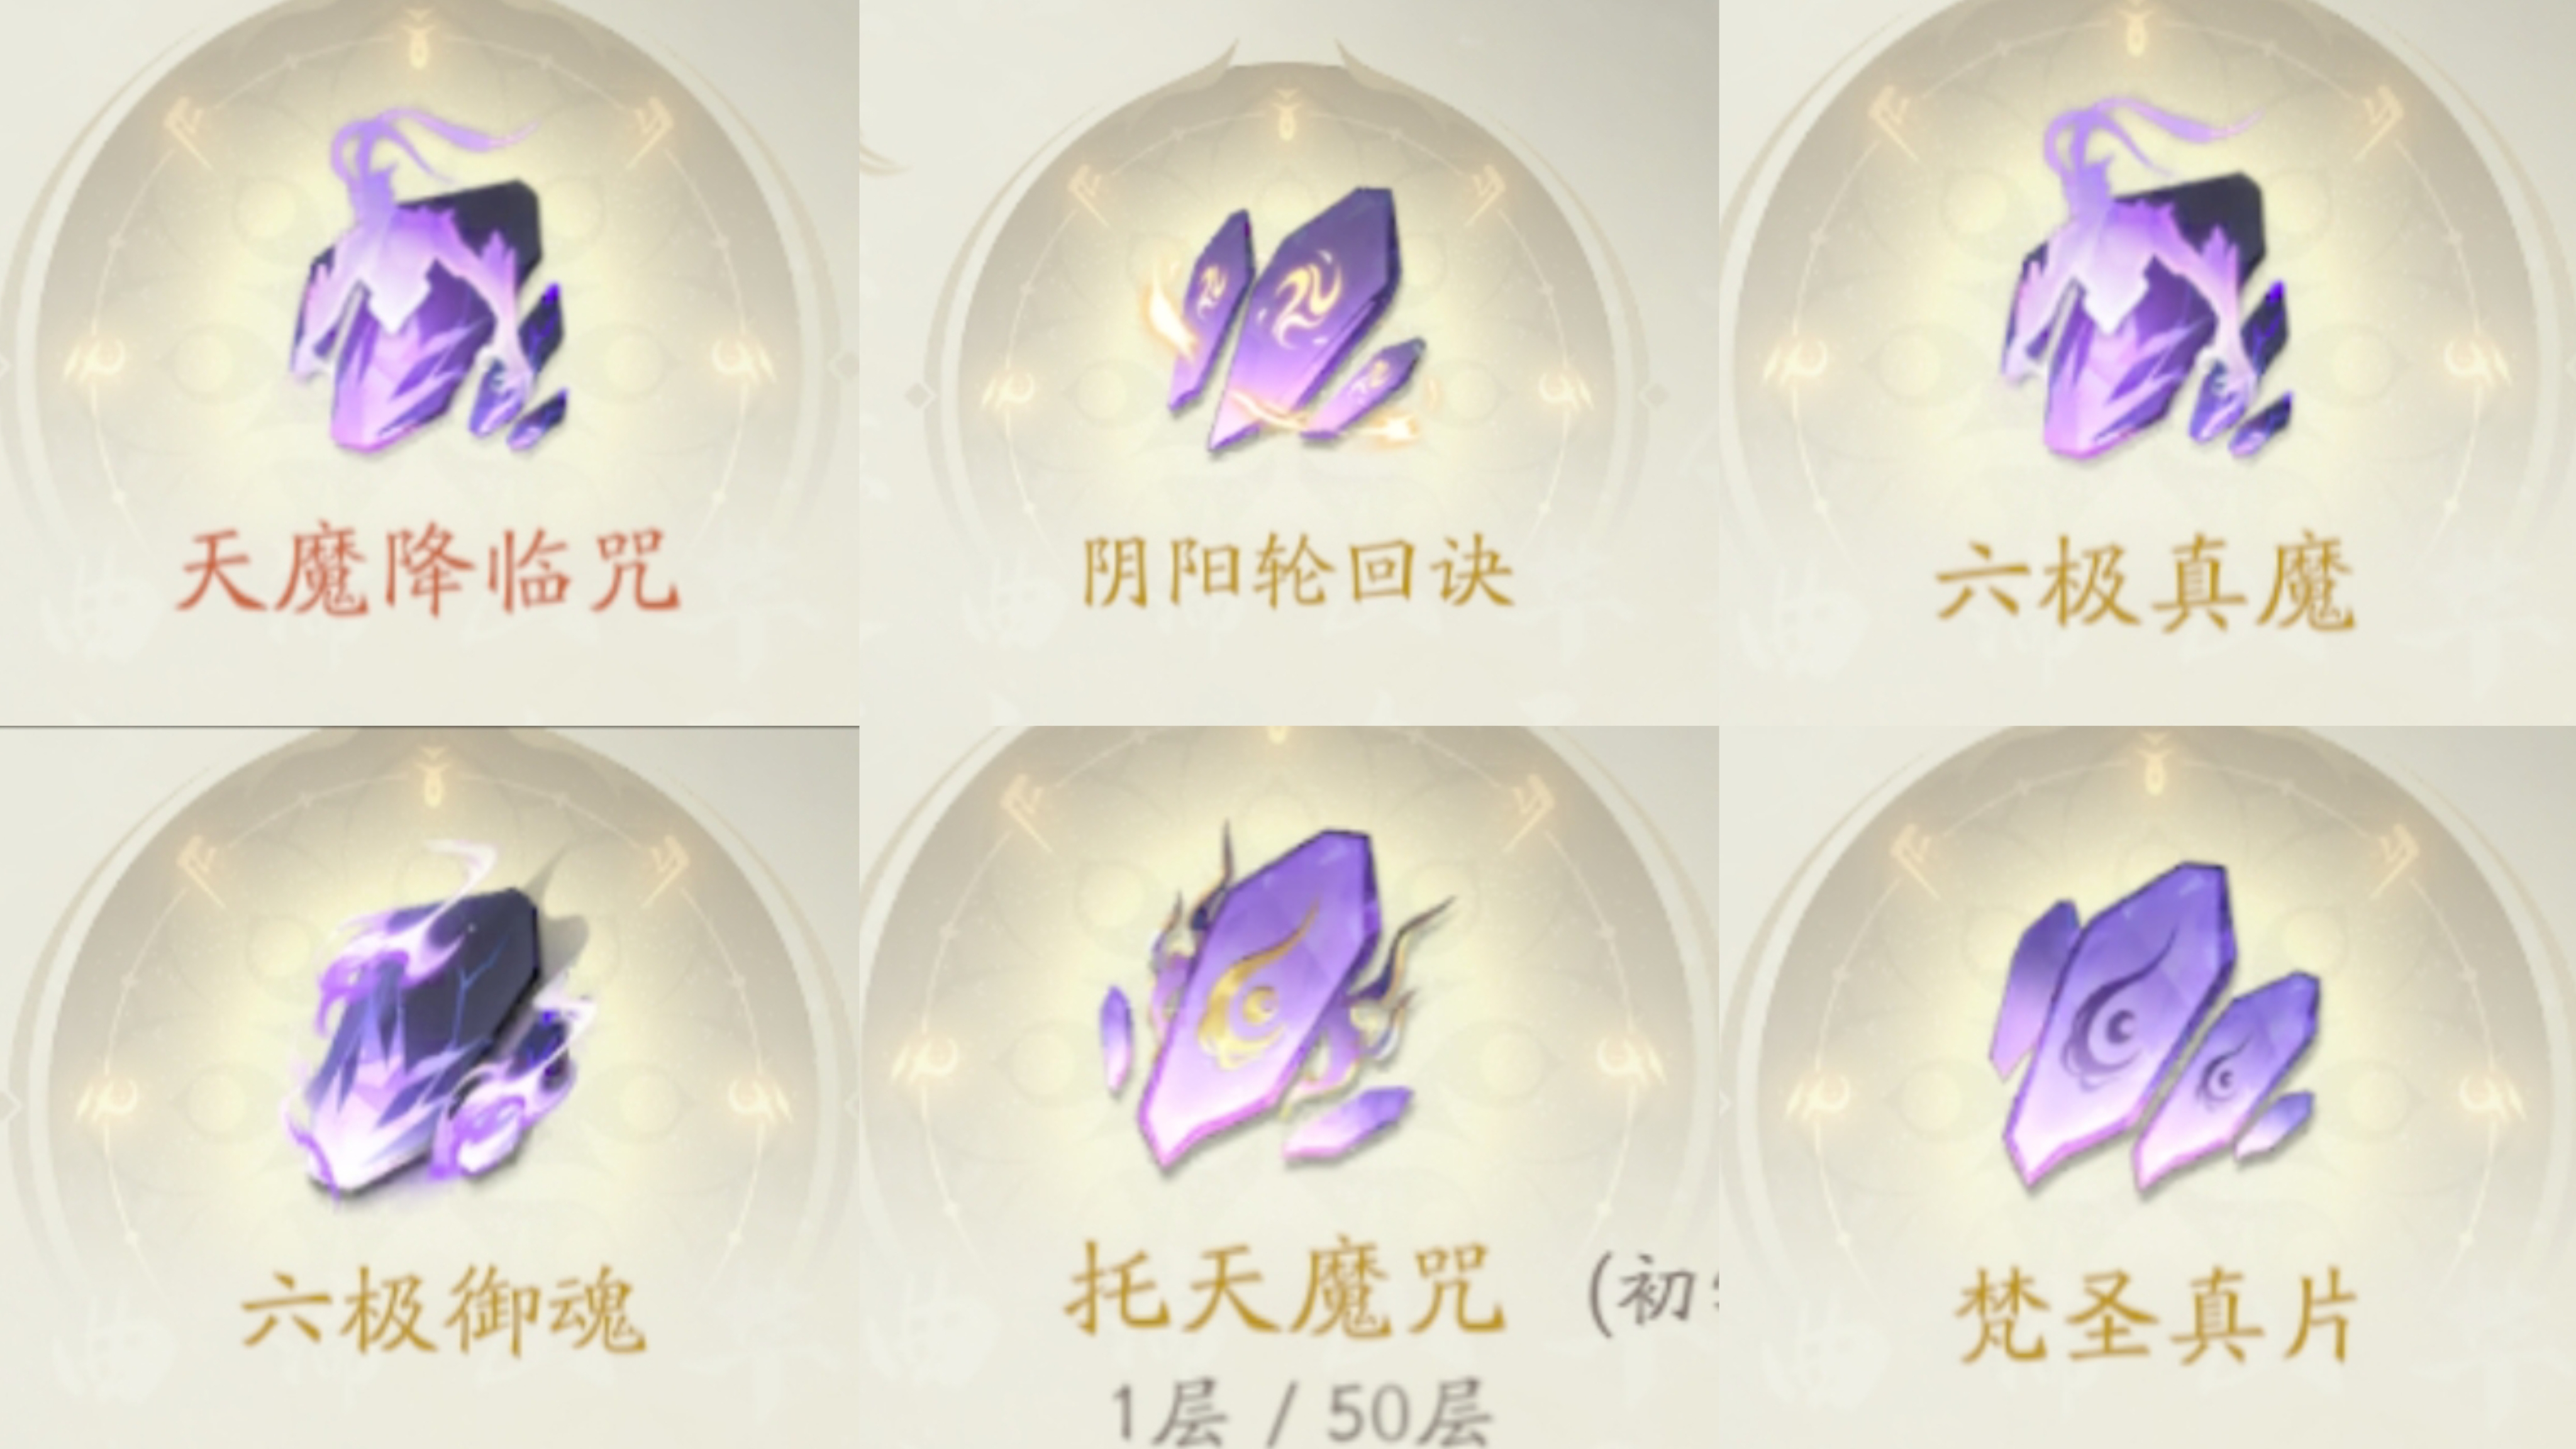Click the red 天魔降临咒 label
The height and width of the screenshot is (1449, 2576).
coord(428,572)
